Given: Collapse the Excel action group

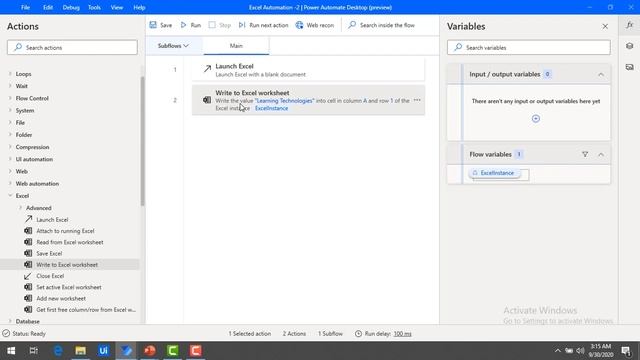Looking at the screenshot, I should [10, 196].
